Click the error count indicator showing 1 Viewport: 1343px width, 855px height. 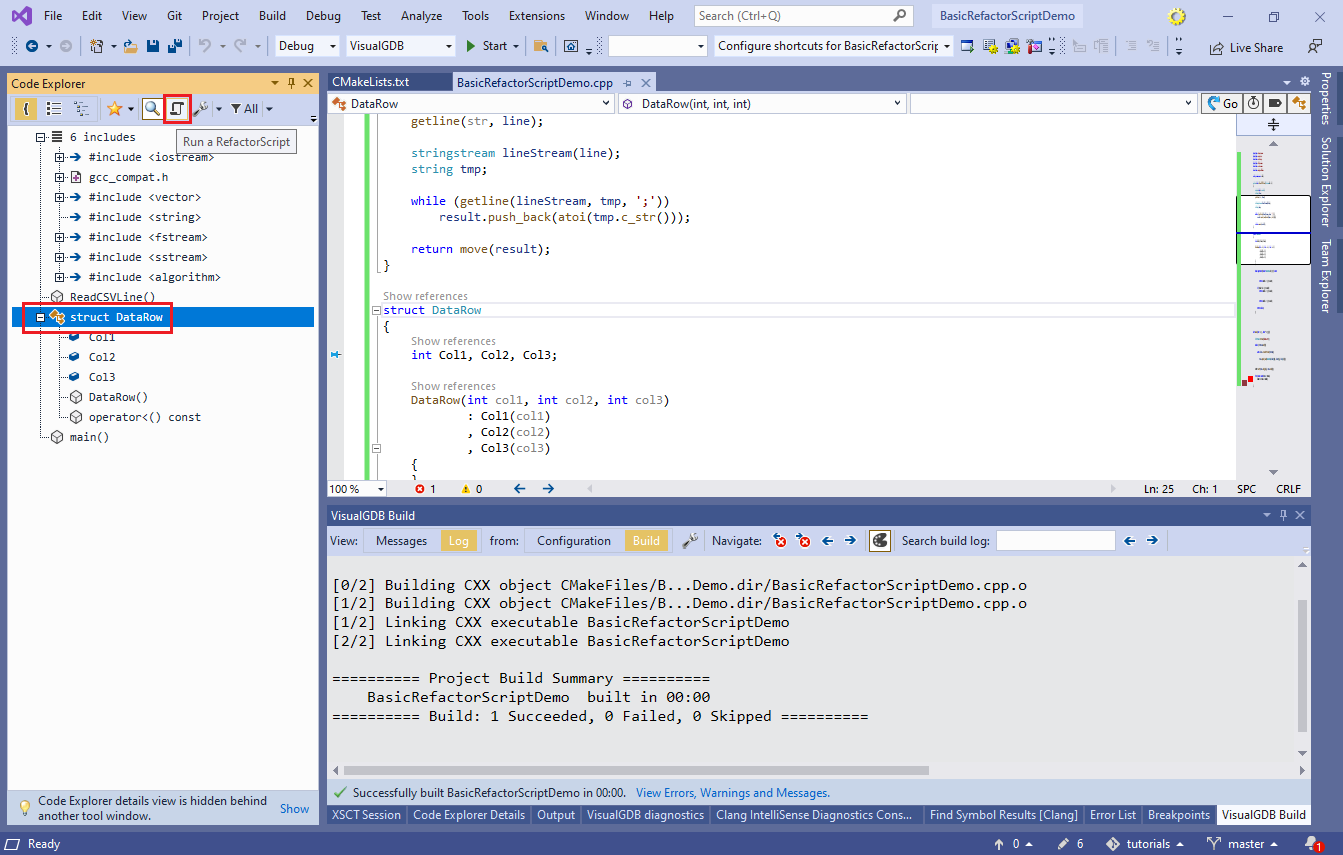pyautogui.click(x=425, y=489)
